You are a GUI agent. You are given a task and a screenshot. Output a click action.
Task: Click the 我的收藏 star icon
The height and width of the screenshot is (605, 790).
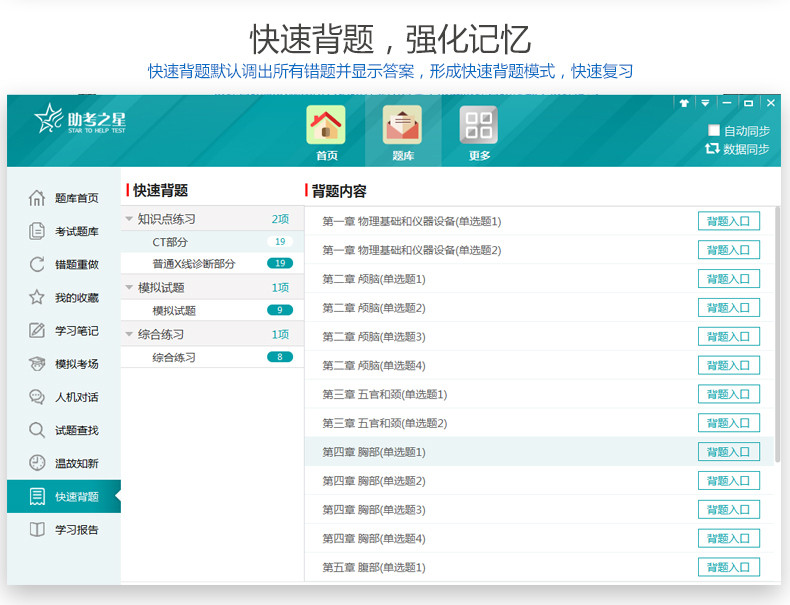(37, 297)
